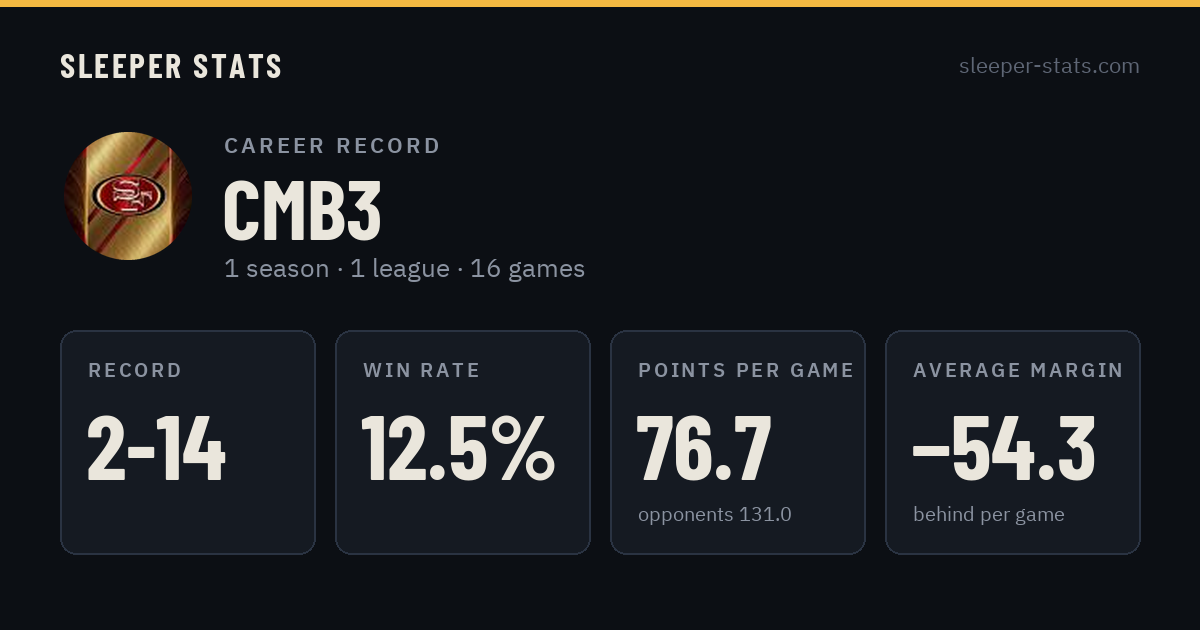Open the Record stat card

click(188, 442)
